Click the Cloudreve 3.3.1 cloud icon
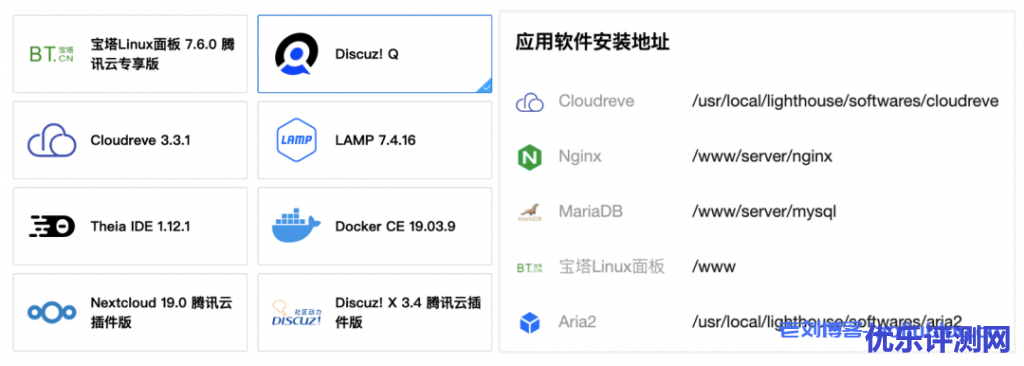1024x366 pixels. coord(52,140)
